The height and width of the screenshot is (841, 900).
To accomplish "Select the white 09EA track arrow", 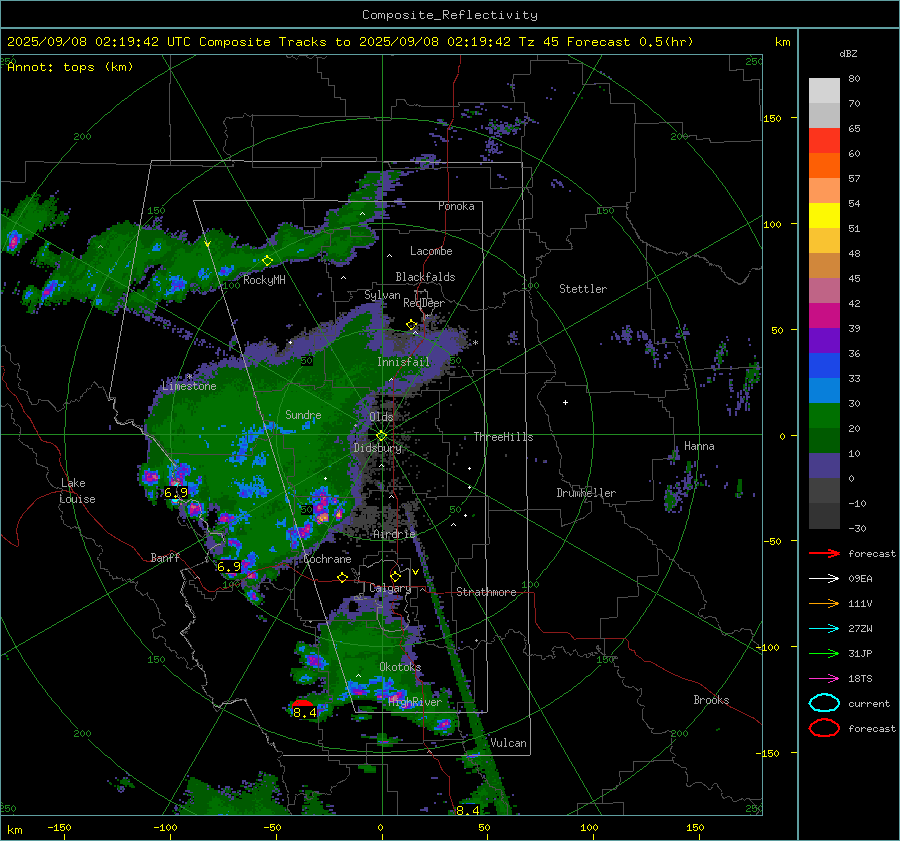I will point(824,579).
